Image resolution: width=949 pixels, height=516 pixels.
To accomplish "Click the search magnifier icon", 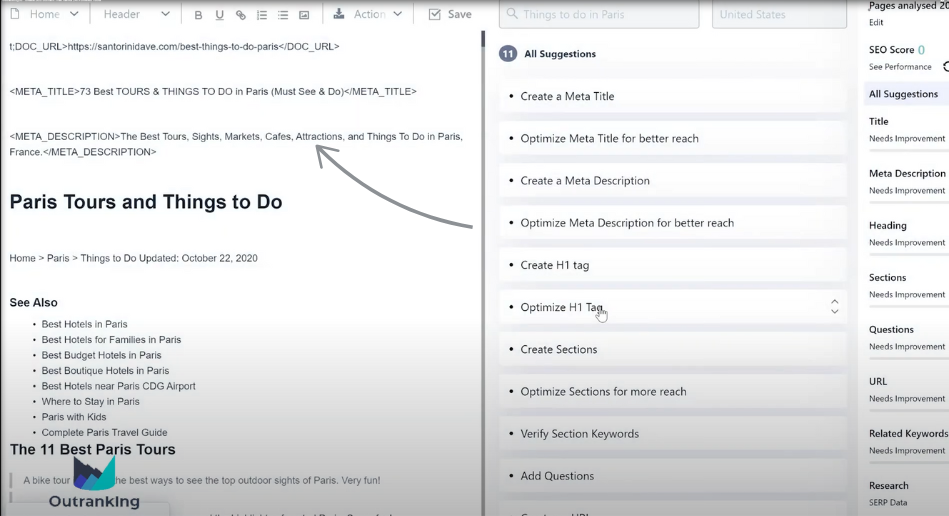I will coord(512,13).
